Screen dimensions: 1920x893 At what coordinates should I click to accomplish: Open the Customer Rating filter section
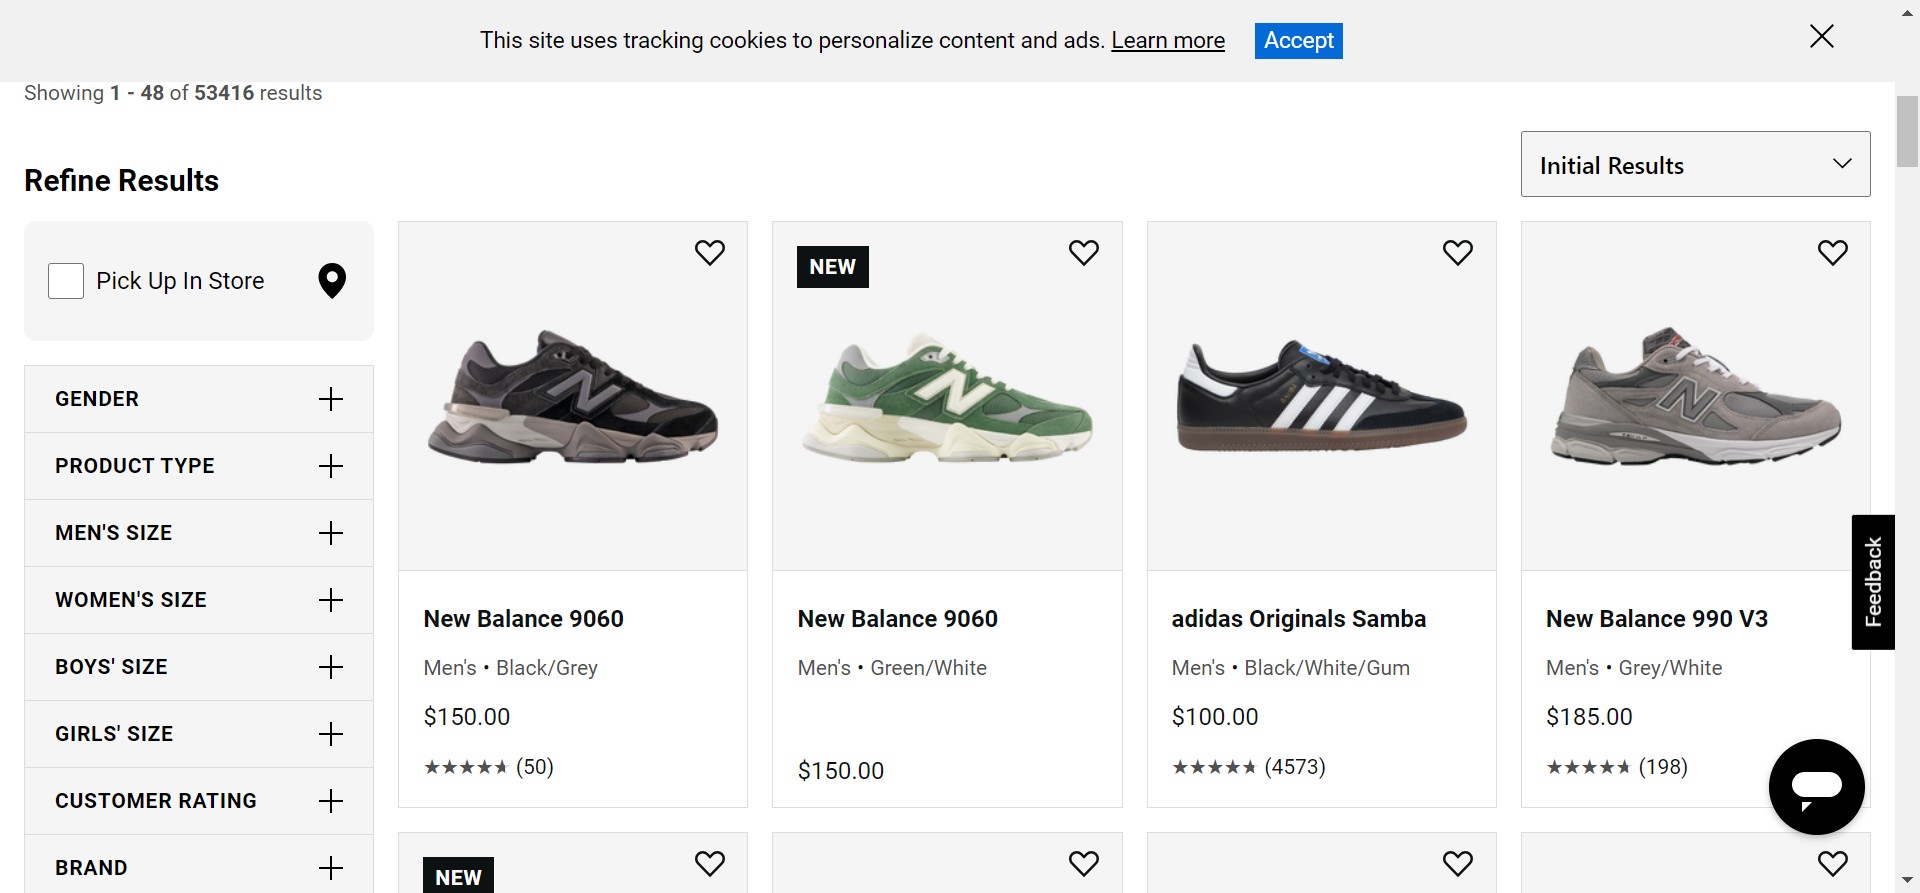click(x=330, y=801)
